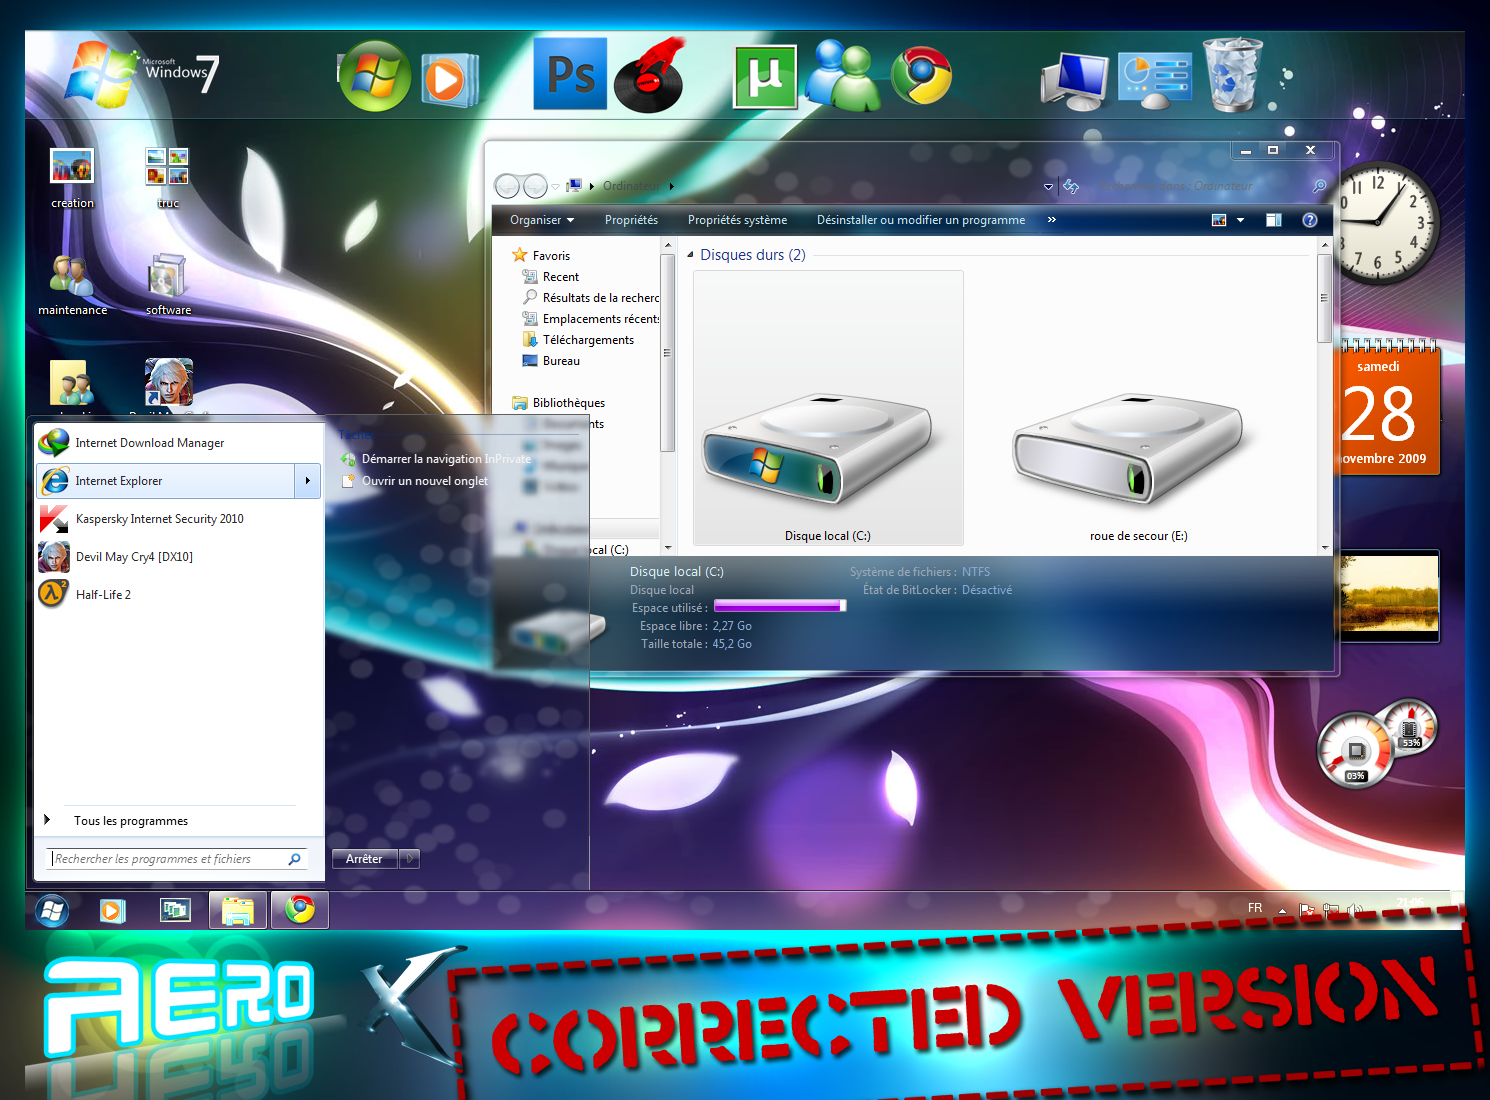Viewport: 1490px width, 1100px height.
Task: Select Propriétés système in the toolbar
Action: point(737,220)
